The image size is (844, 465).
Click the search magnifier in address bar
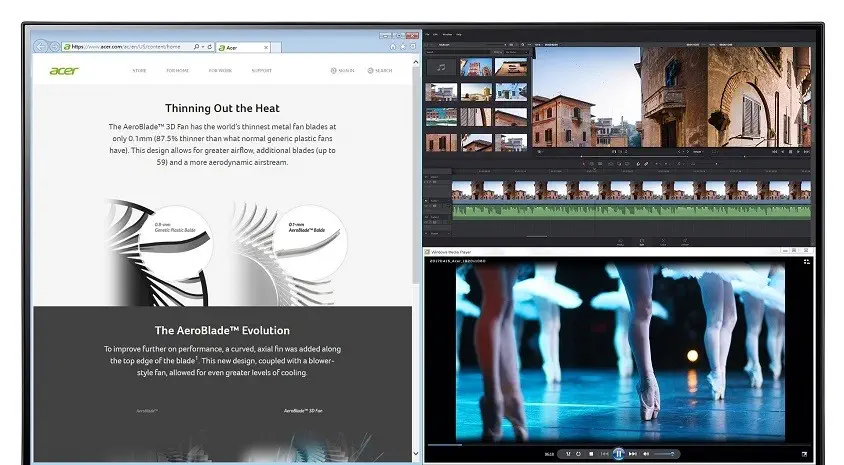pyautogui.click(x=196, y=47)
